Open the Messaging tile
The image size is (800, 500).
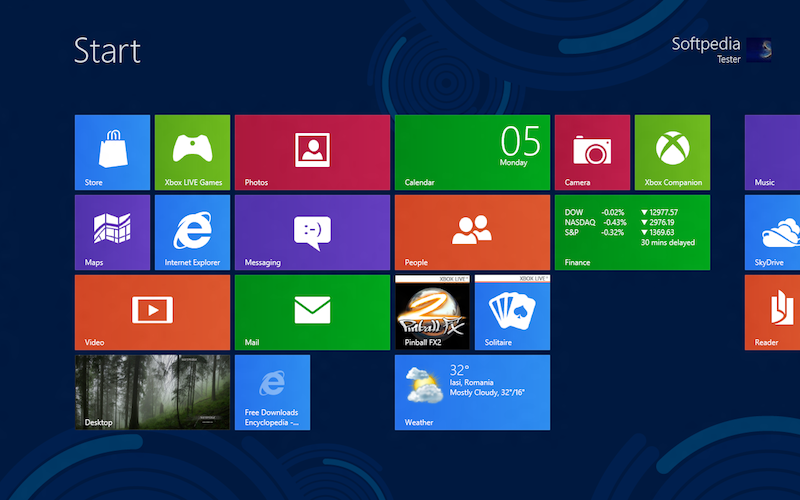pyautogui.click(x=312, y=233)
